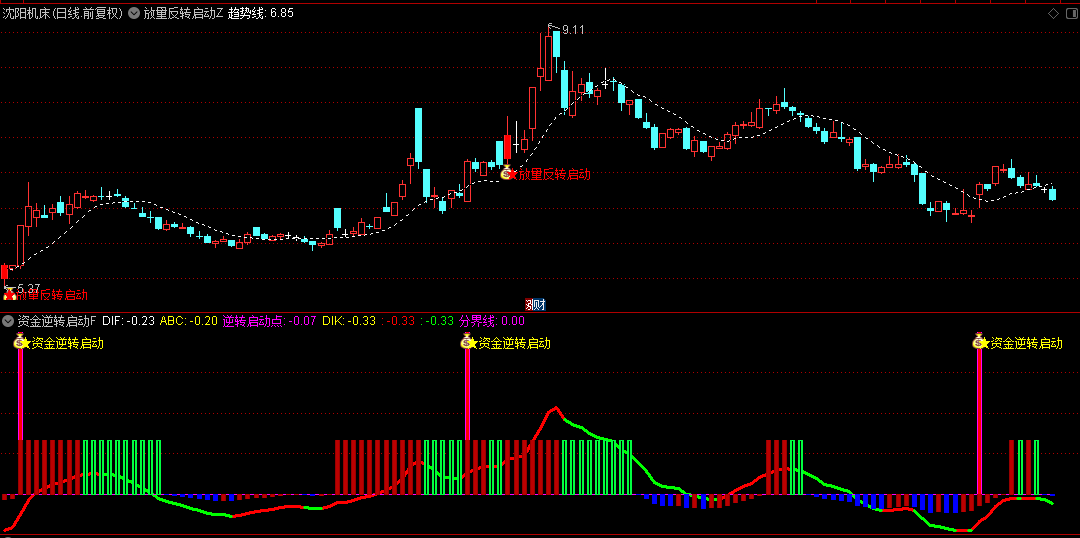Click the red -0.33 value
The height and width of the screenshot is (538, 1080).
coord(399,320)
